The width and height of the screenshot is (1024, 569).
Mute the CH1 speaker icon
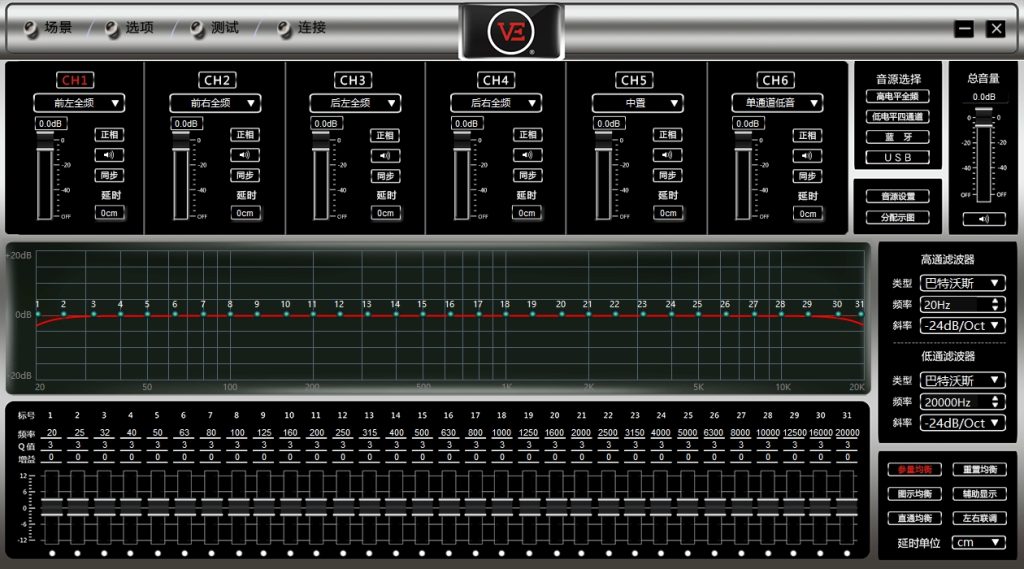point(109,155)
